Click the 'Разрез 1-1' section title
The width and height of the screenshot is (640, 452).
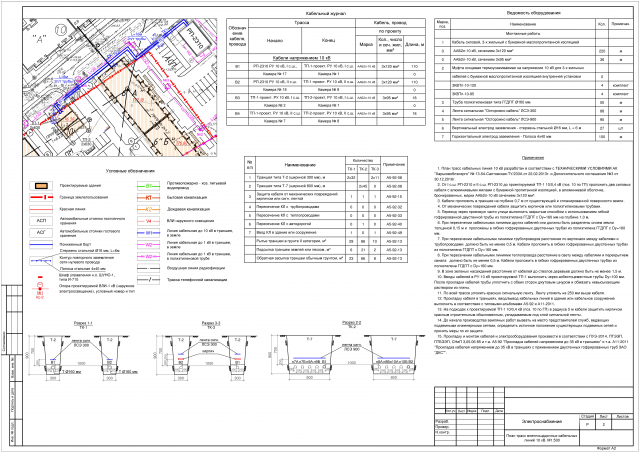point(83,323)
